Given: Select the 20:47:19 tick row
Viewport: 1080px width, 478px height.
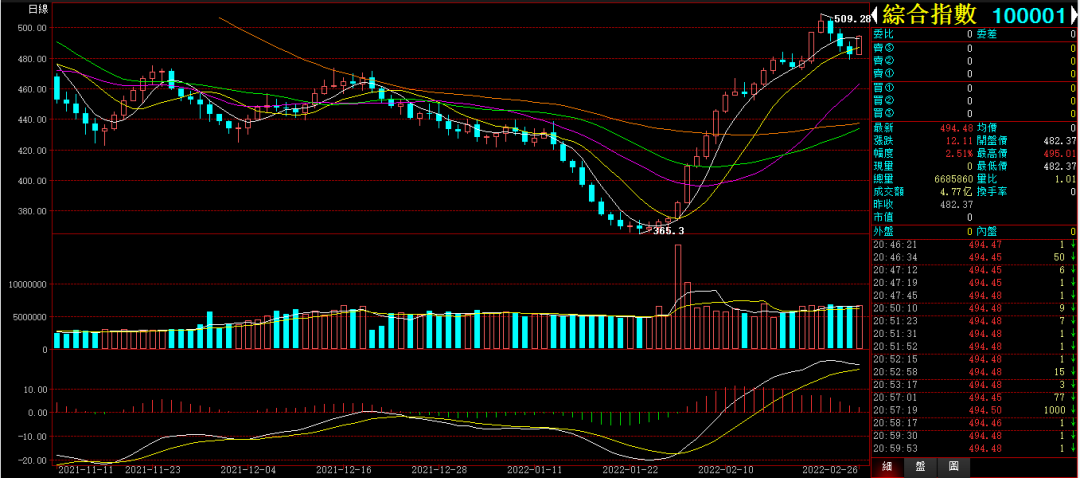Looking at the screenshot, I should click(x=974, y=282).
